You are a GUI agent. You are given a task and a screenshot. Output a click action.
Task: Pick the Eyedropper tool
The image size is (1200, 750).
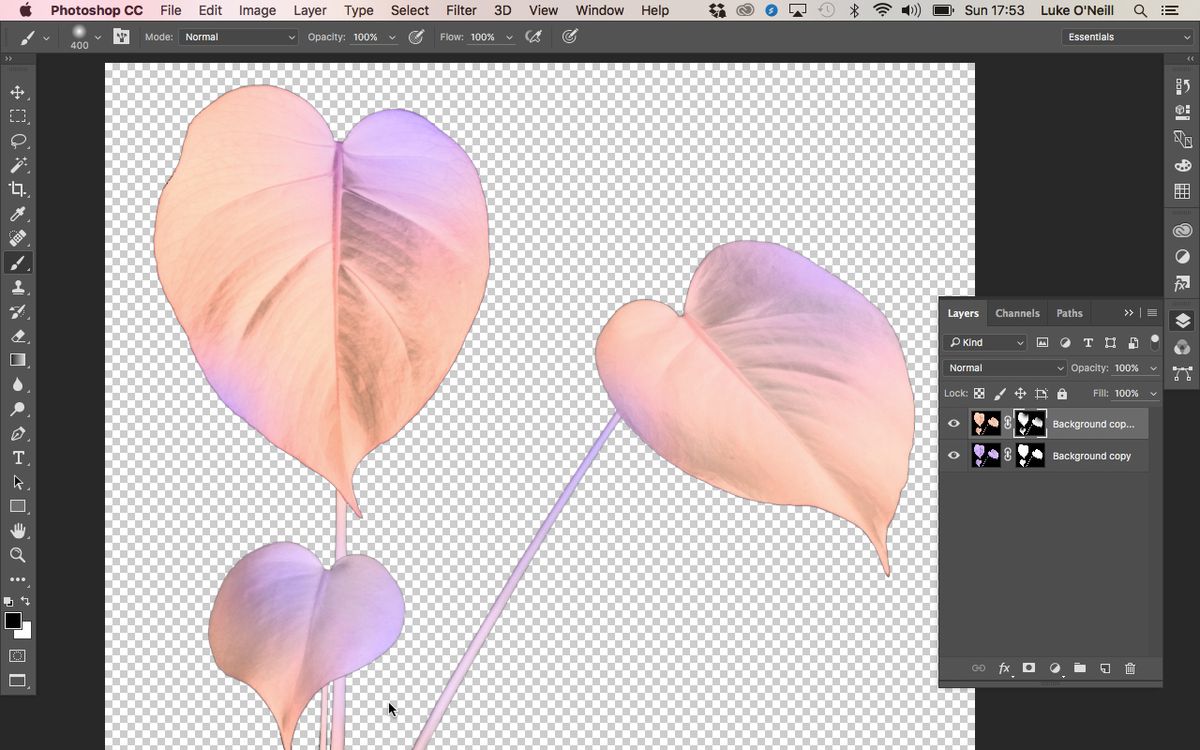tap(18, 214)
